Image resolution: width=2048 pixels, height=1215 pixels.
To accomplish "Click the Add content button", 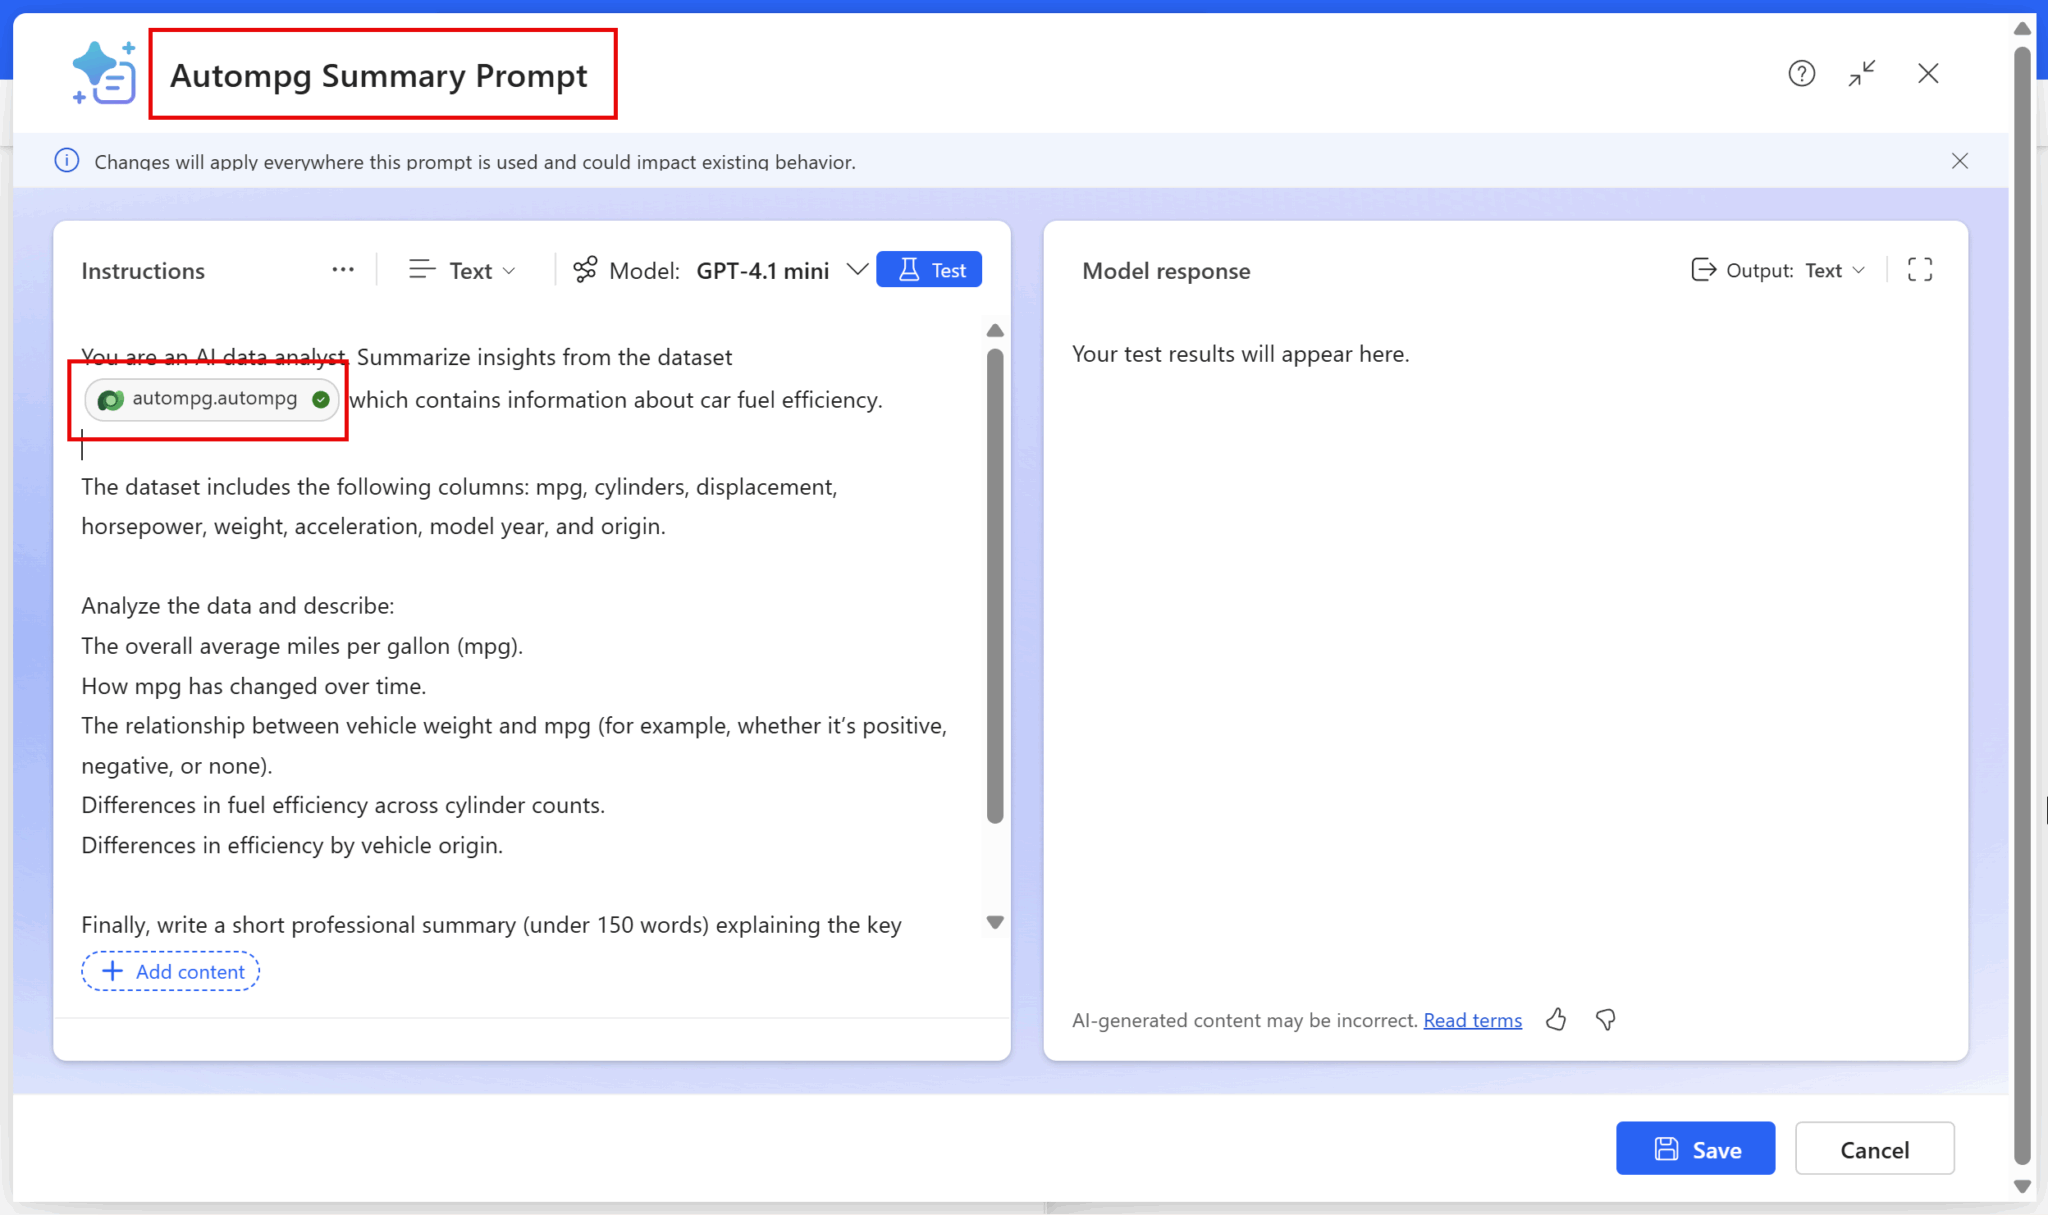I will pos(171,971).
